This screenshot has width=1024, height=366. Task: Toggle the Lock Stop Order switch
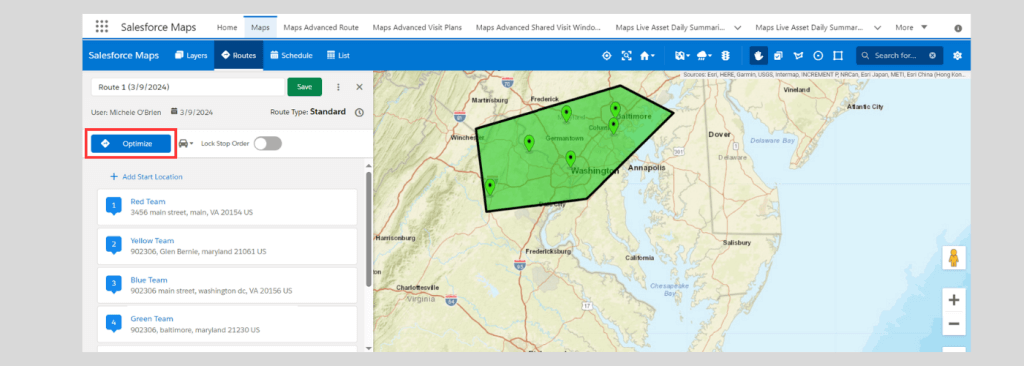268,143
